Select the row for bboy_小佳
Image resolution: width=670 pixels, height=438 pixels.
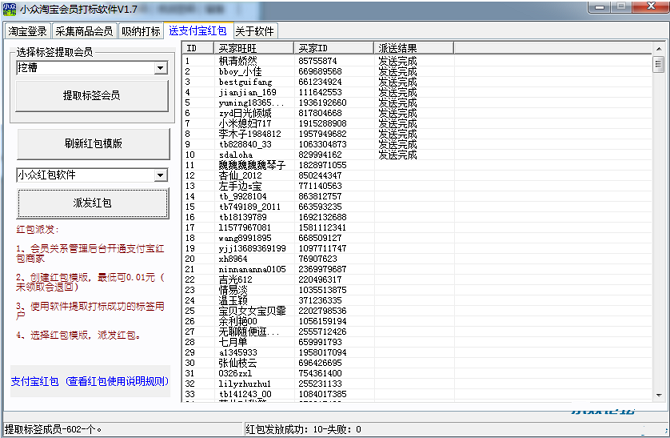click(417, 71)
